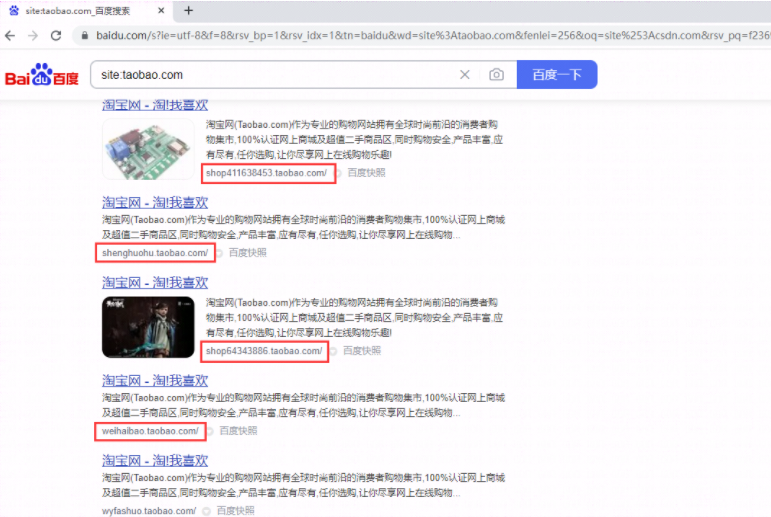Click the weihaibao.taobao.com URL

click(150, 431)
